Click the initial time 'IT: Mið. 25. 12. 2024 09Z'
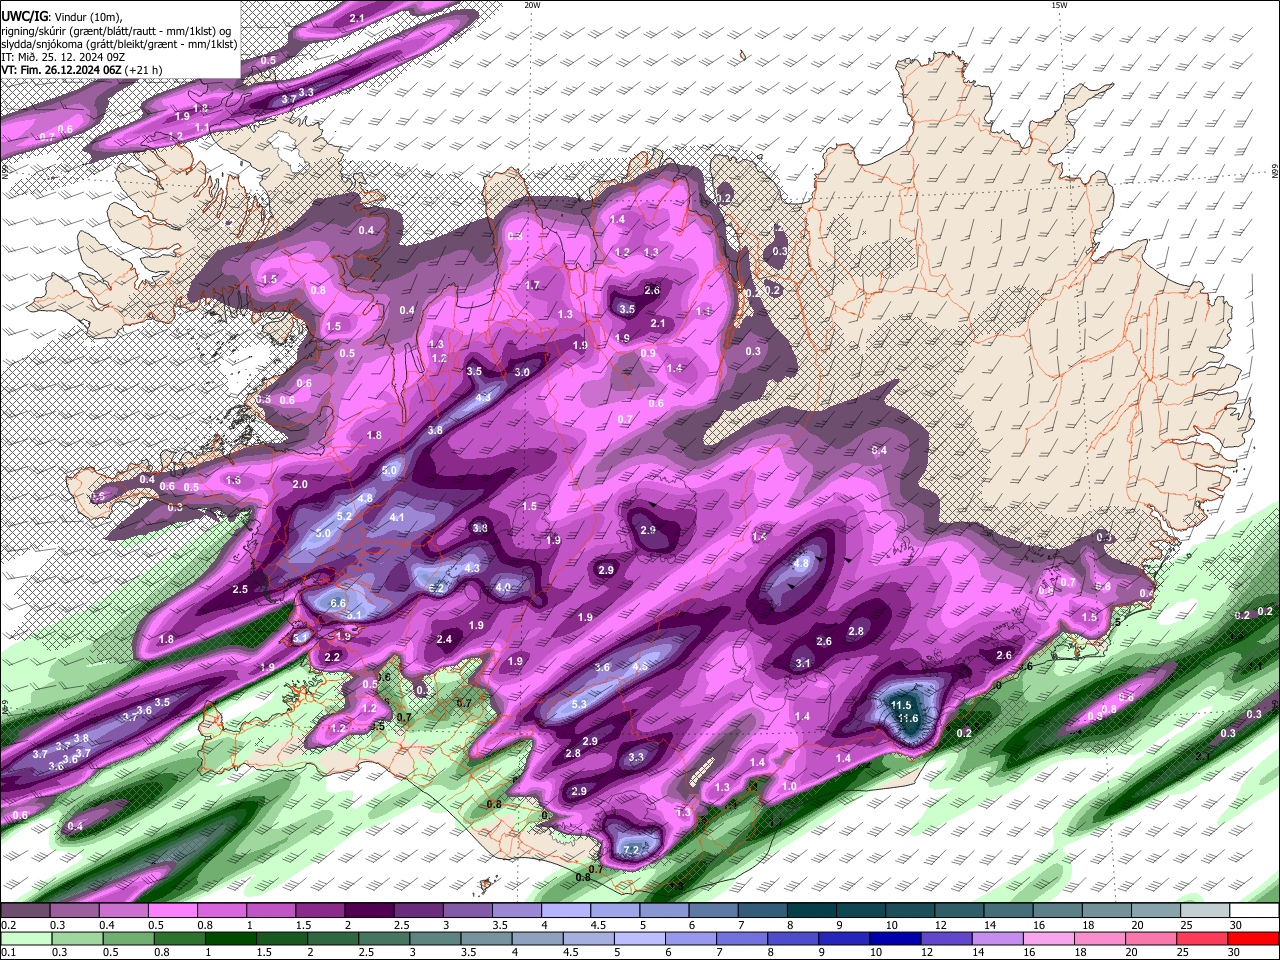Image resolution: width=1280 pixels, height=960 pixels. point(63,57)
